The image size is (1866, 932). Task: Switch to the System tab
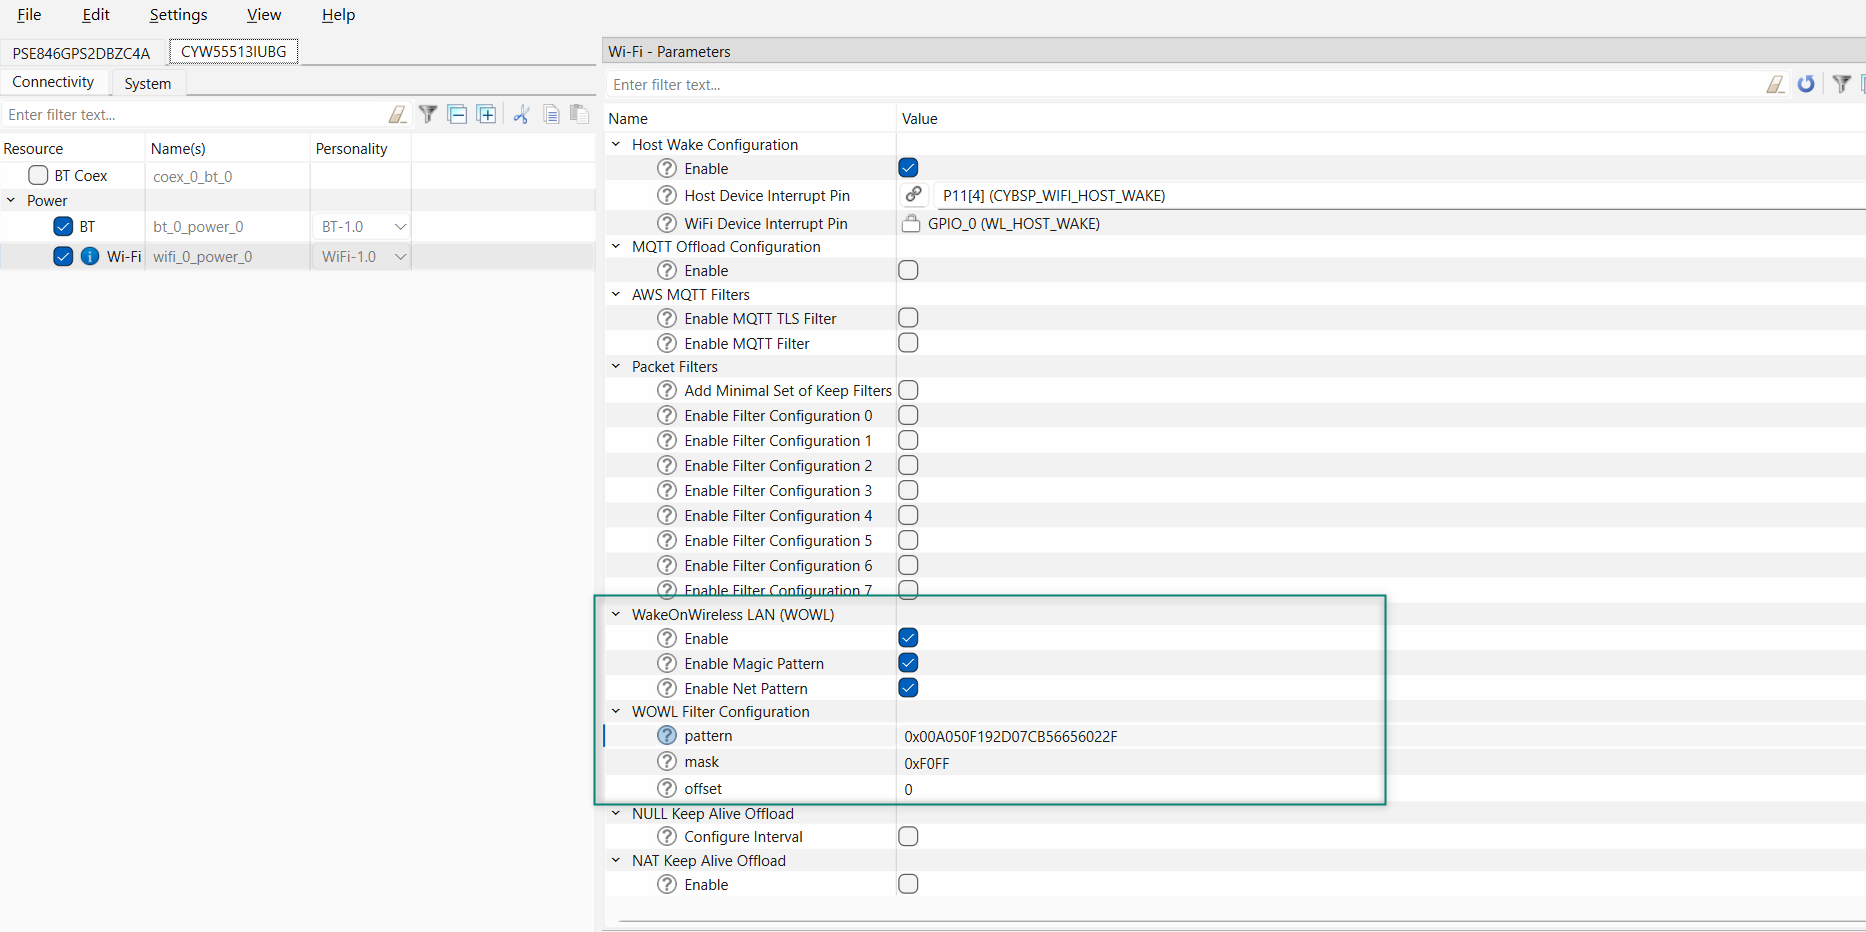[x=147, y=83]
